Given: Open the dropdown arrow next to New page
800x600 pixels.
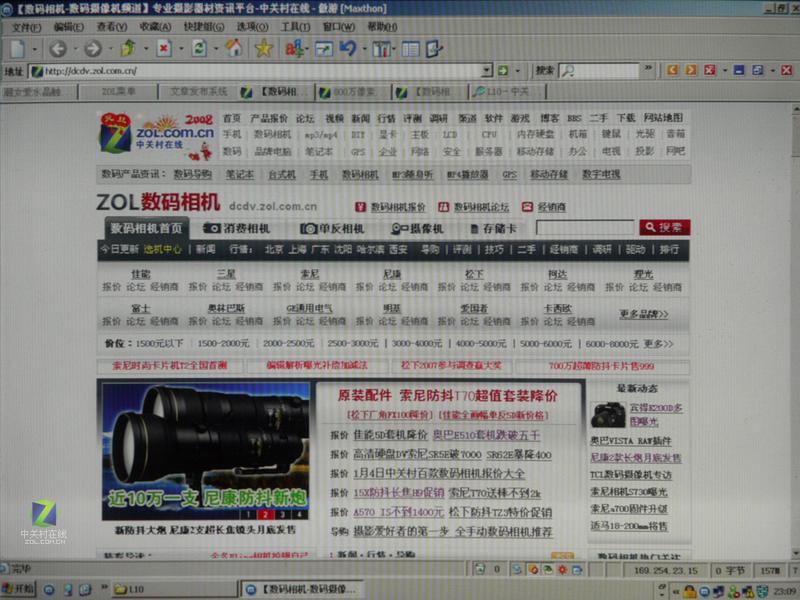Looking at the screenshot, I should [x=35, y=49].
